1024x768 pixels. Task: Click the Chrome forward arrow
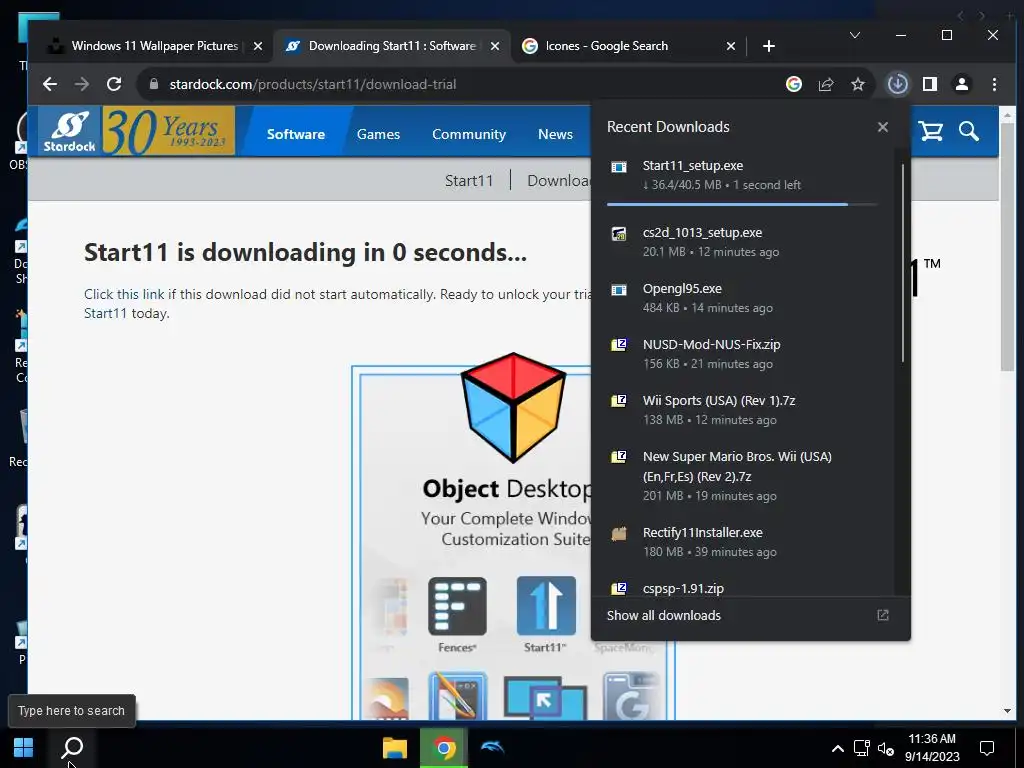(x=82, y=84)
